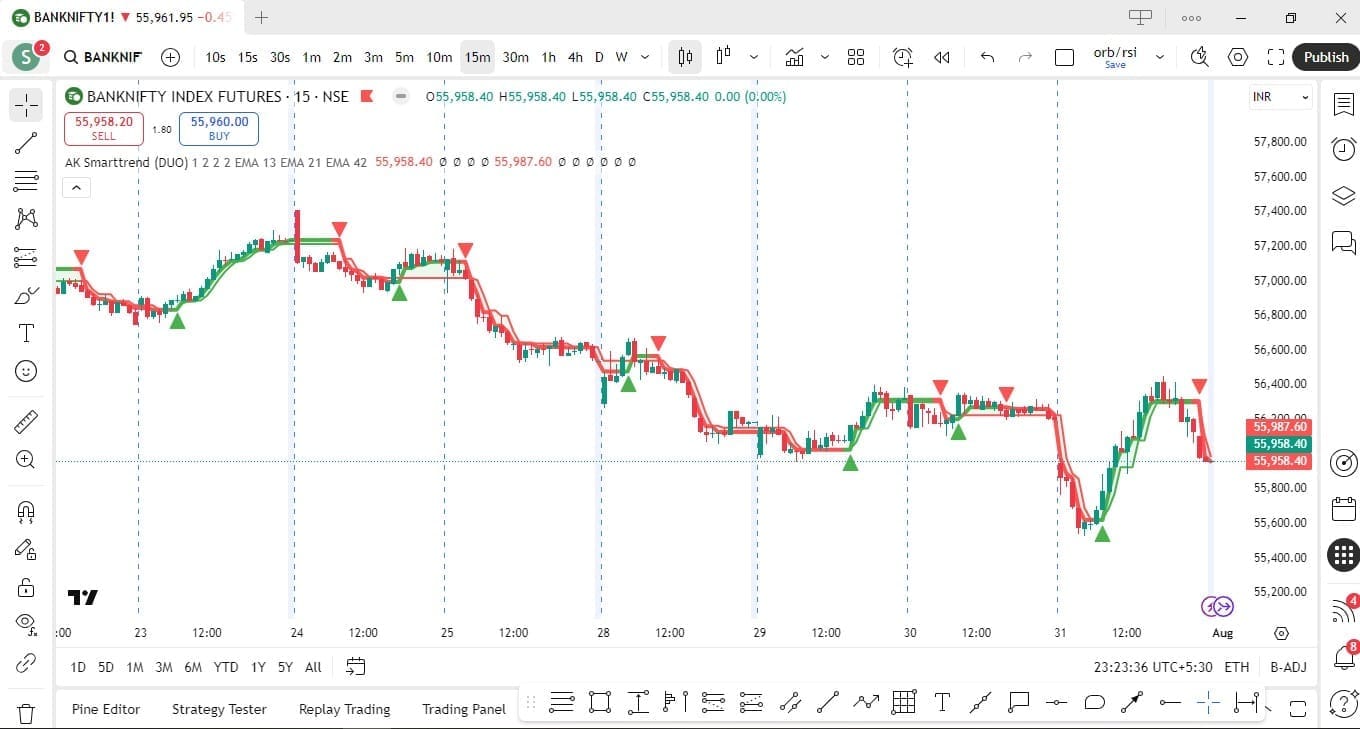Choose the daily D timeframe
The height and width of the screenshot is (729, 1360).
(599, 57)
